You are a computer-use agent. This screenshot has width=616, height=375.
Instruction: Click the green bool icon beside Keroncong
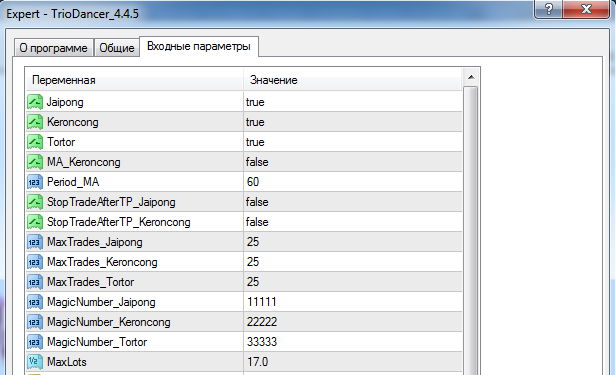point(35,122)
